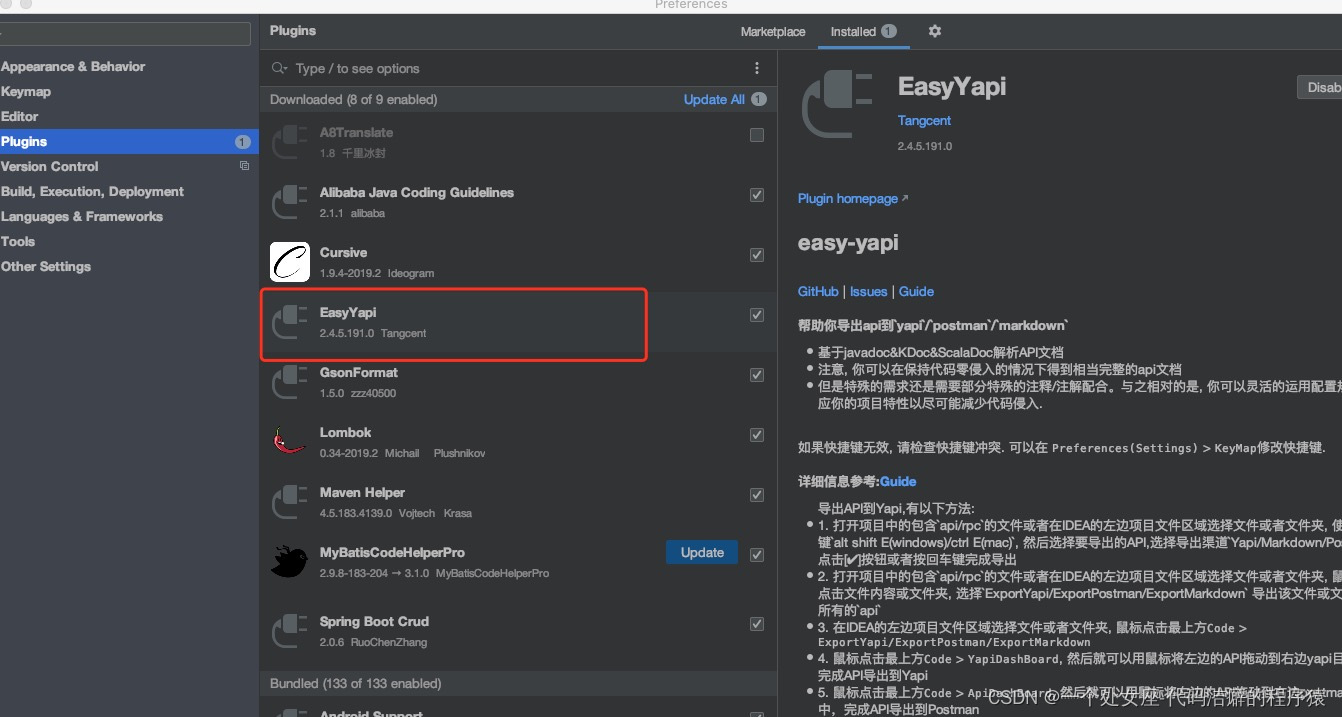
Task: Enable the A8Translate plugin checkbox
Action: pos(757,135)
